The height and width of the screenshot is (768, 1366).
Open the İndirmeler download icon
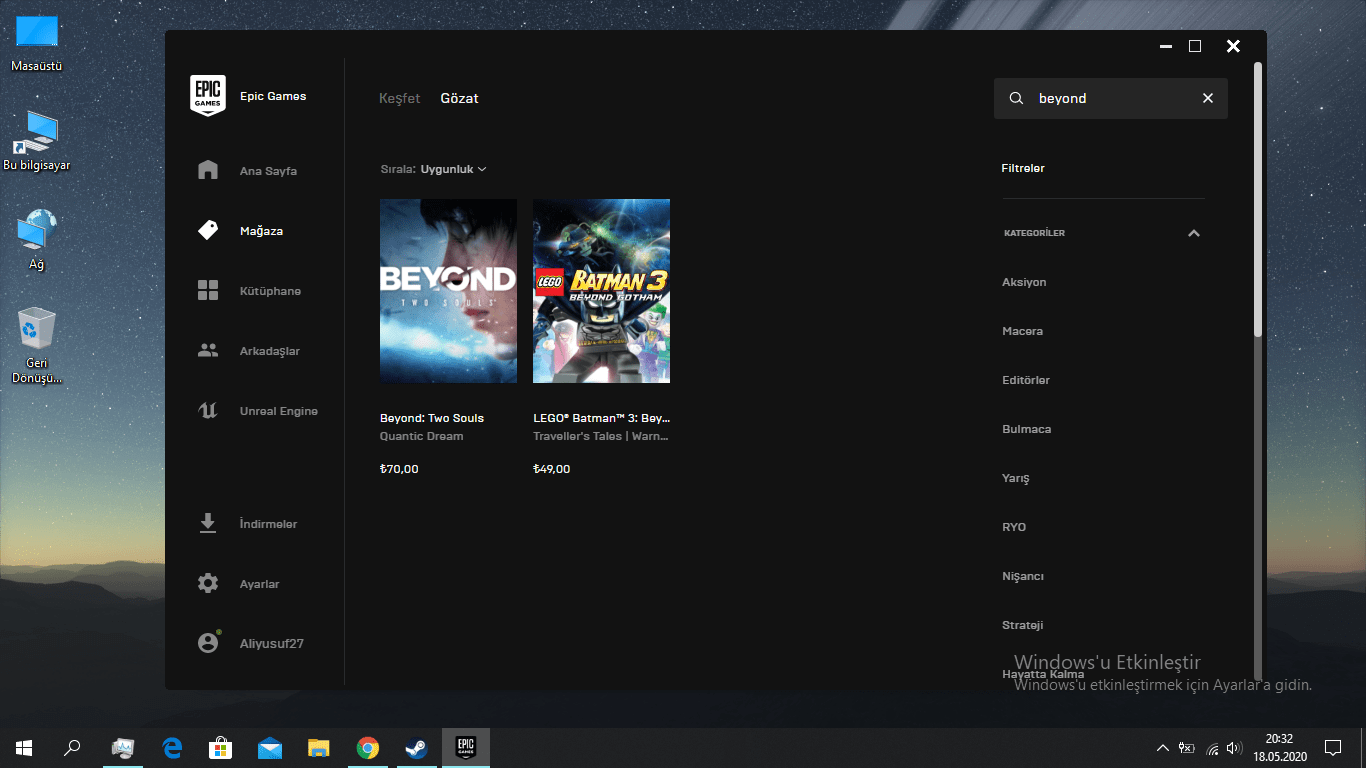208,523
